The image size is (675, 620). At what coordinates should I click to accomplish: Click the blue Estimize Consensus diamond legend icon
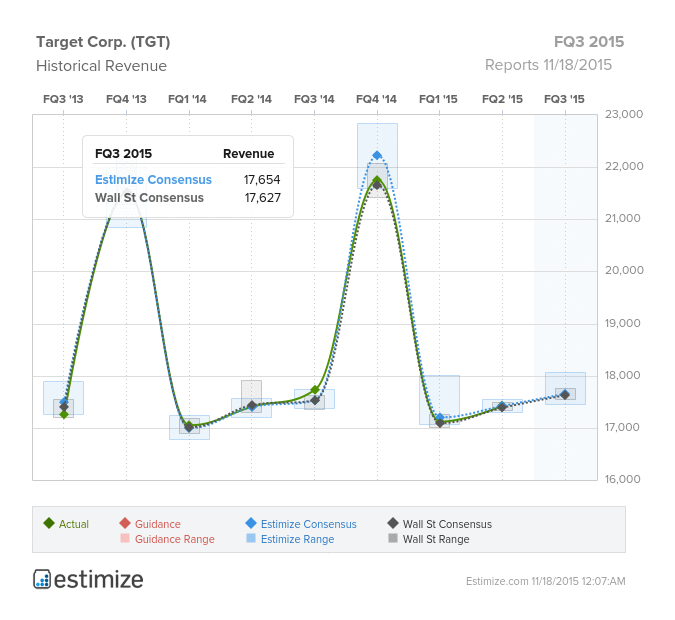click(251, 523)
